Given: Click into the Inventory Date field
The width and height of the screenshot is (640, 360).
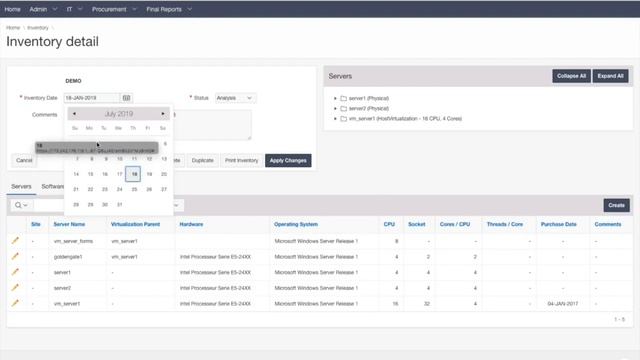Looking at the screenshot, I should [x=92, y=98].
